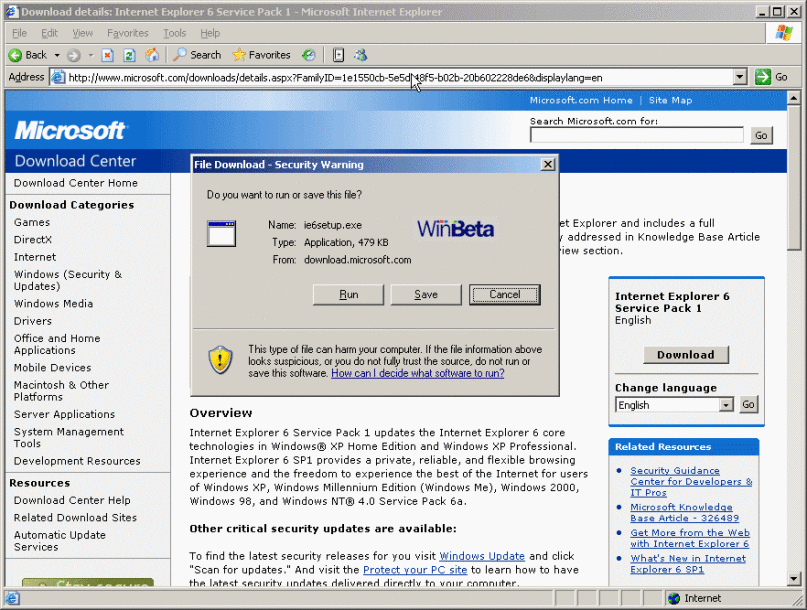Expand the Back history dropdown arrow
This screenshot has width=807, height=610.
pos(57,55)
